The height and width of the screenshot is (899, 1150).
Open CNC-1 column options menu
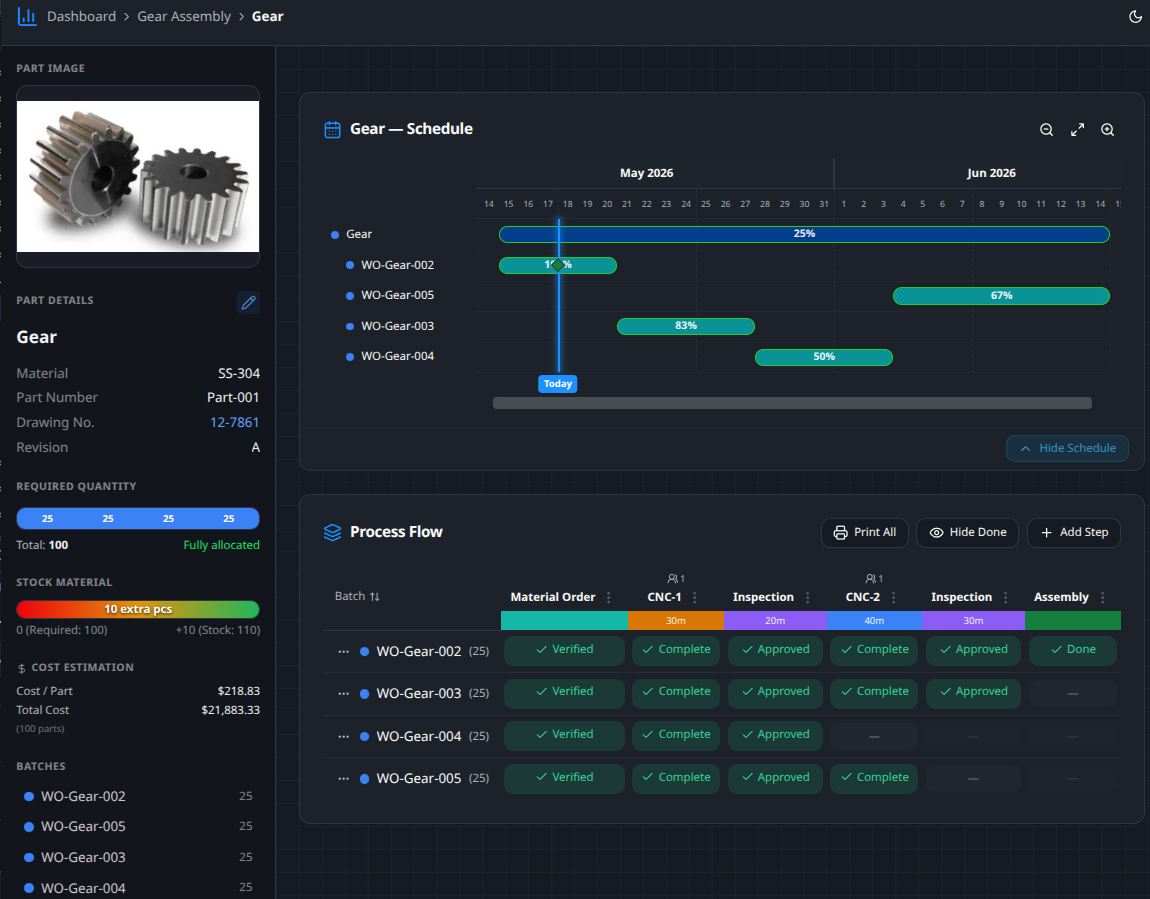click(695, 597)
